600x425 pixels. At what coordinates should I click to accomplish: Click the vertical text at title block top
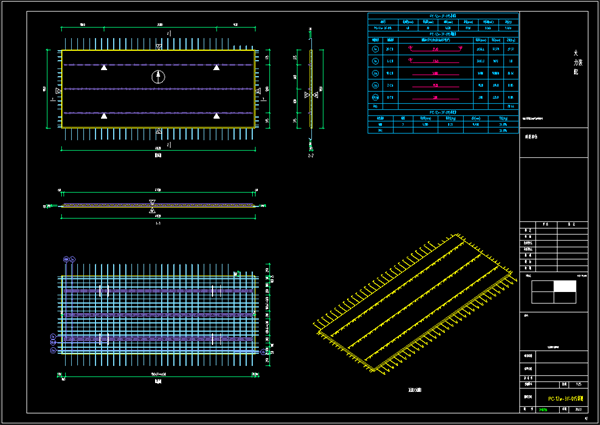click(576, 62)
